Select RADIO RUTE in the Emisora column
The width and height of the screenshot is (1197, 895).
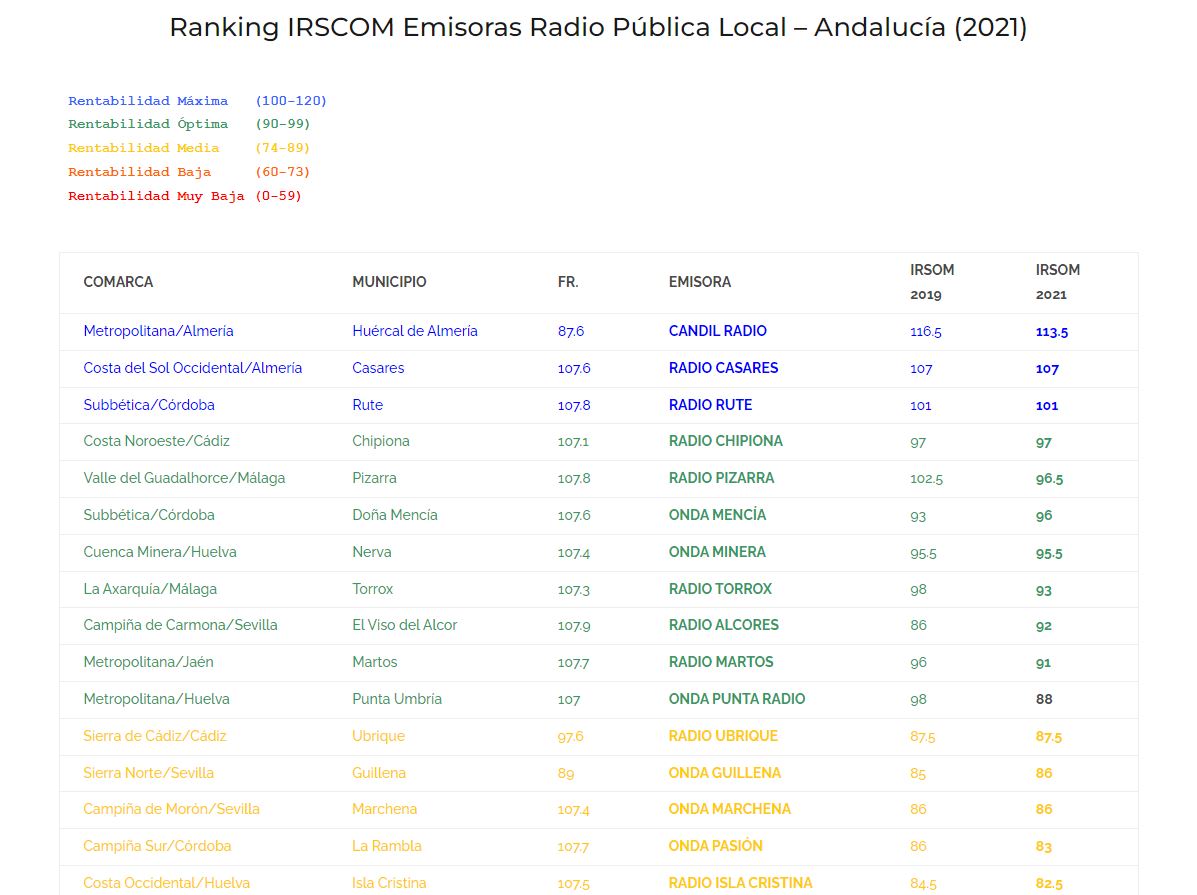click(710, 405)
